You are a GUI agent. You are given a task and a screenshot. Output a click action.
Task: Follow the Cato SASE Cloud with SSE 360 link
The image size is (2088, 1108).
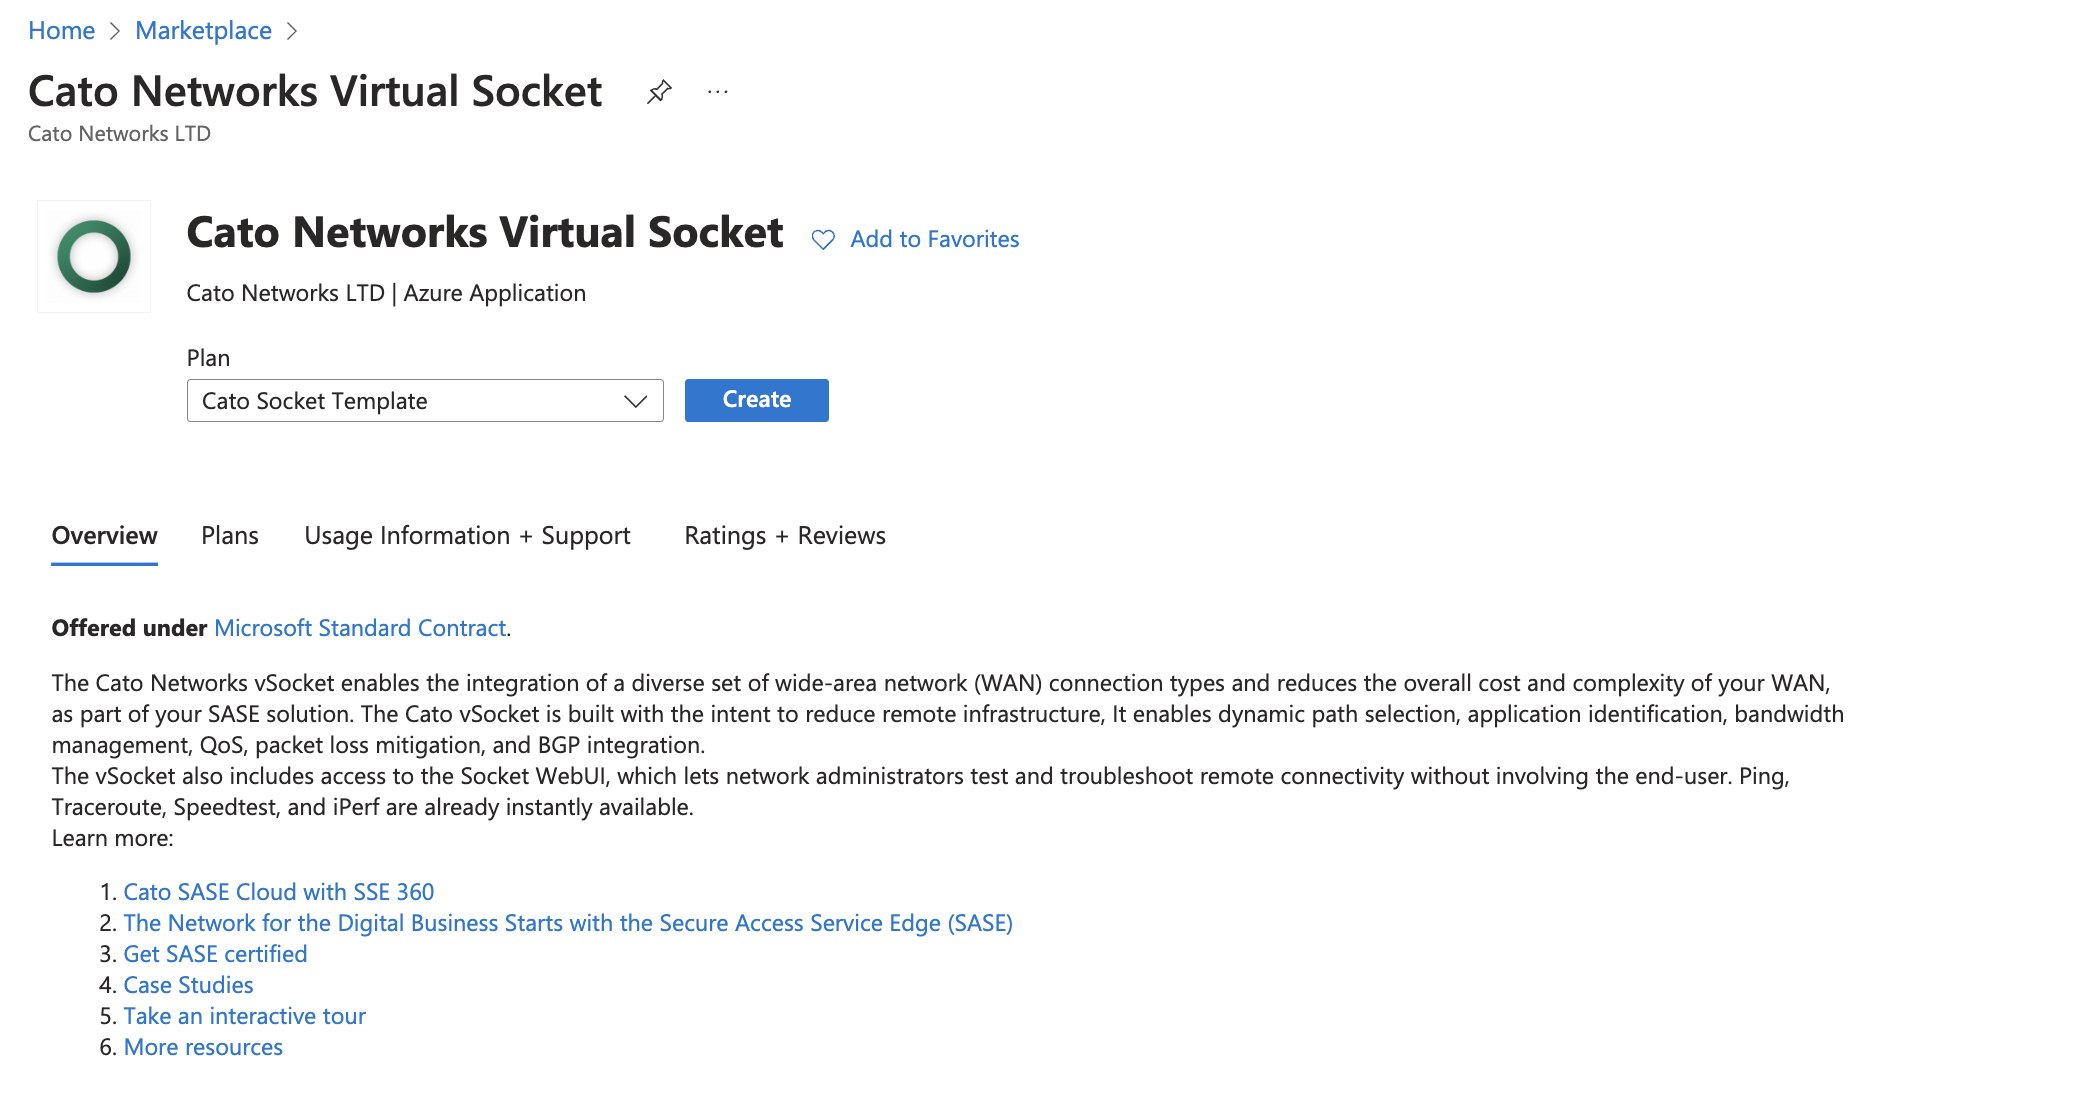click(x=279, y=891)
